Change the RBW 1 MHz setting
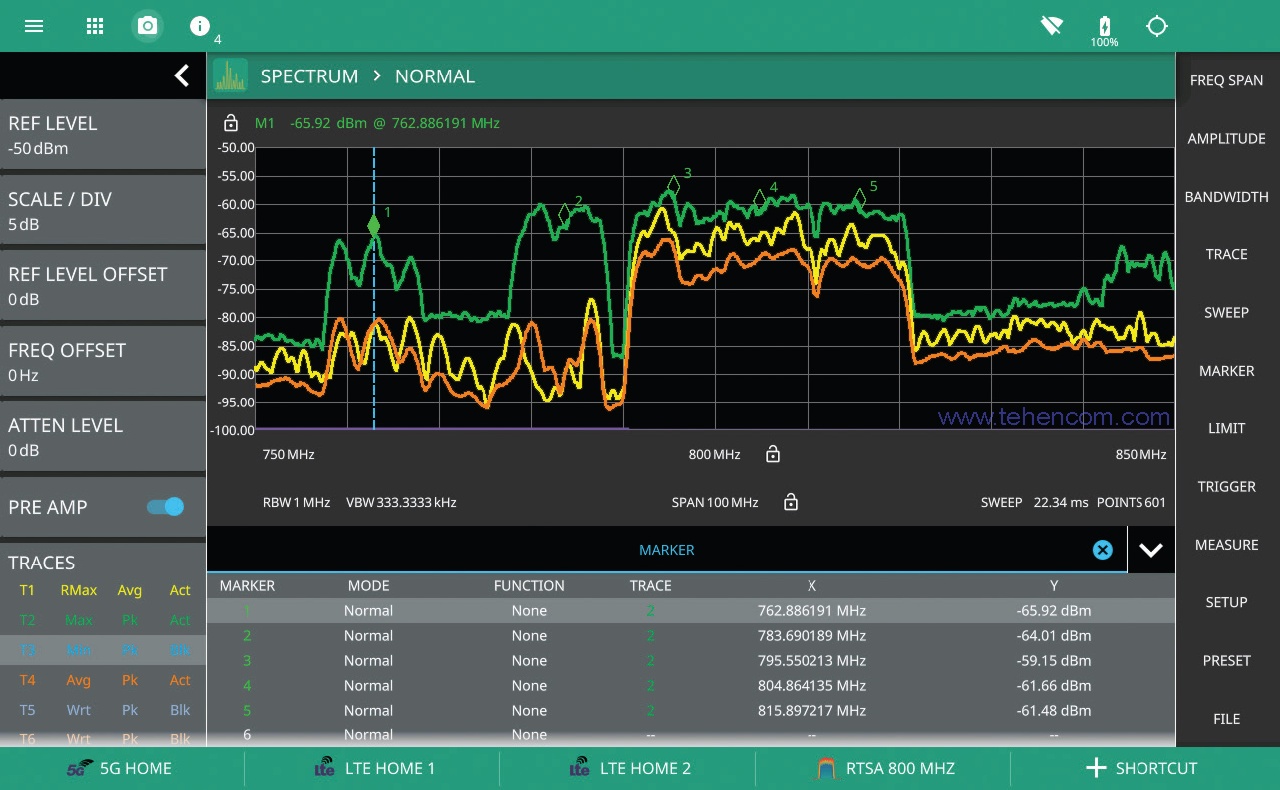1280x790 pixels. pyautogui.click(x=296, y=502)
